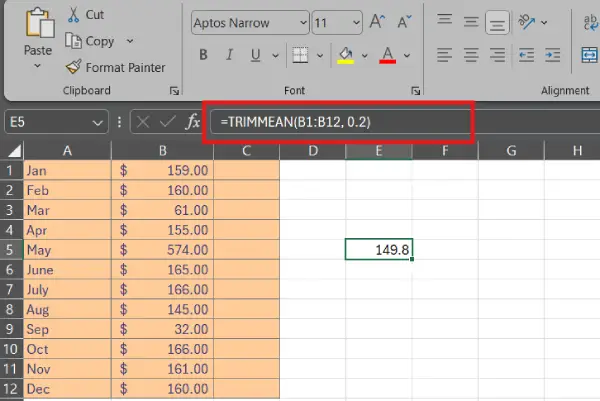Open the Paste options arrow
This screenshot has width=600, height=401.
point(38,66)
